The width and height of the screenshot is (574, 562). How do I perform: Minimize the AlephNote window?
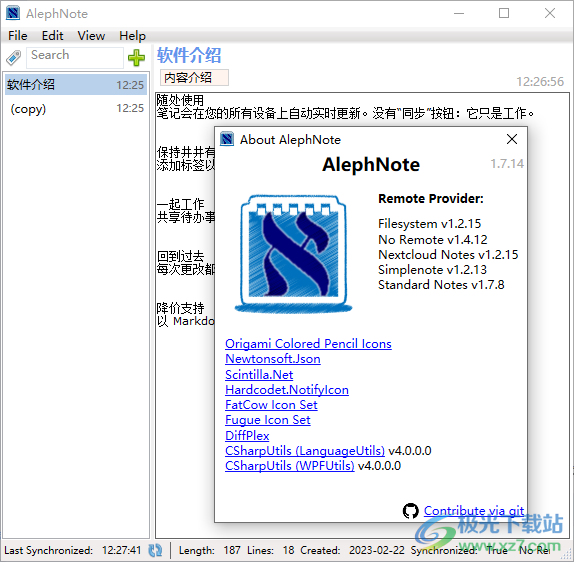[x=459, y=13]
